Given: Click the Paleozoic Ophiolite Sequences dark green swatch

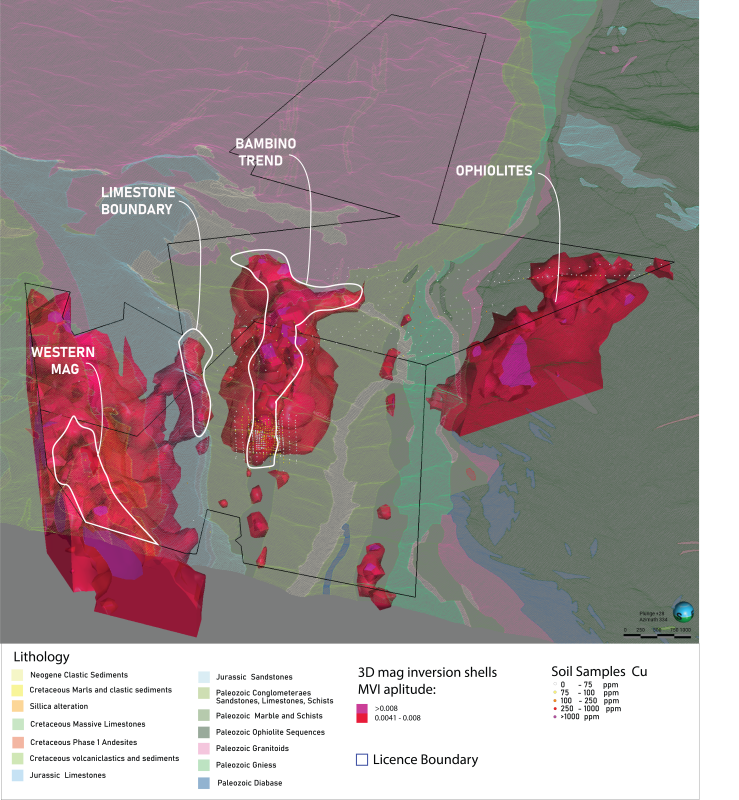Looking at the screenshot, I should tap(204, 731).
